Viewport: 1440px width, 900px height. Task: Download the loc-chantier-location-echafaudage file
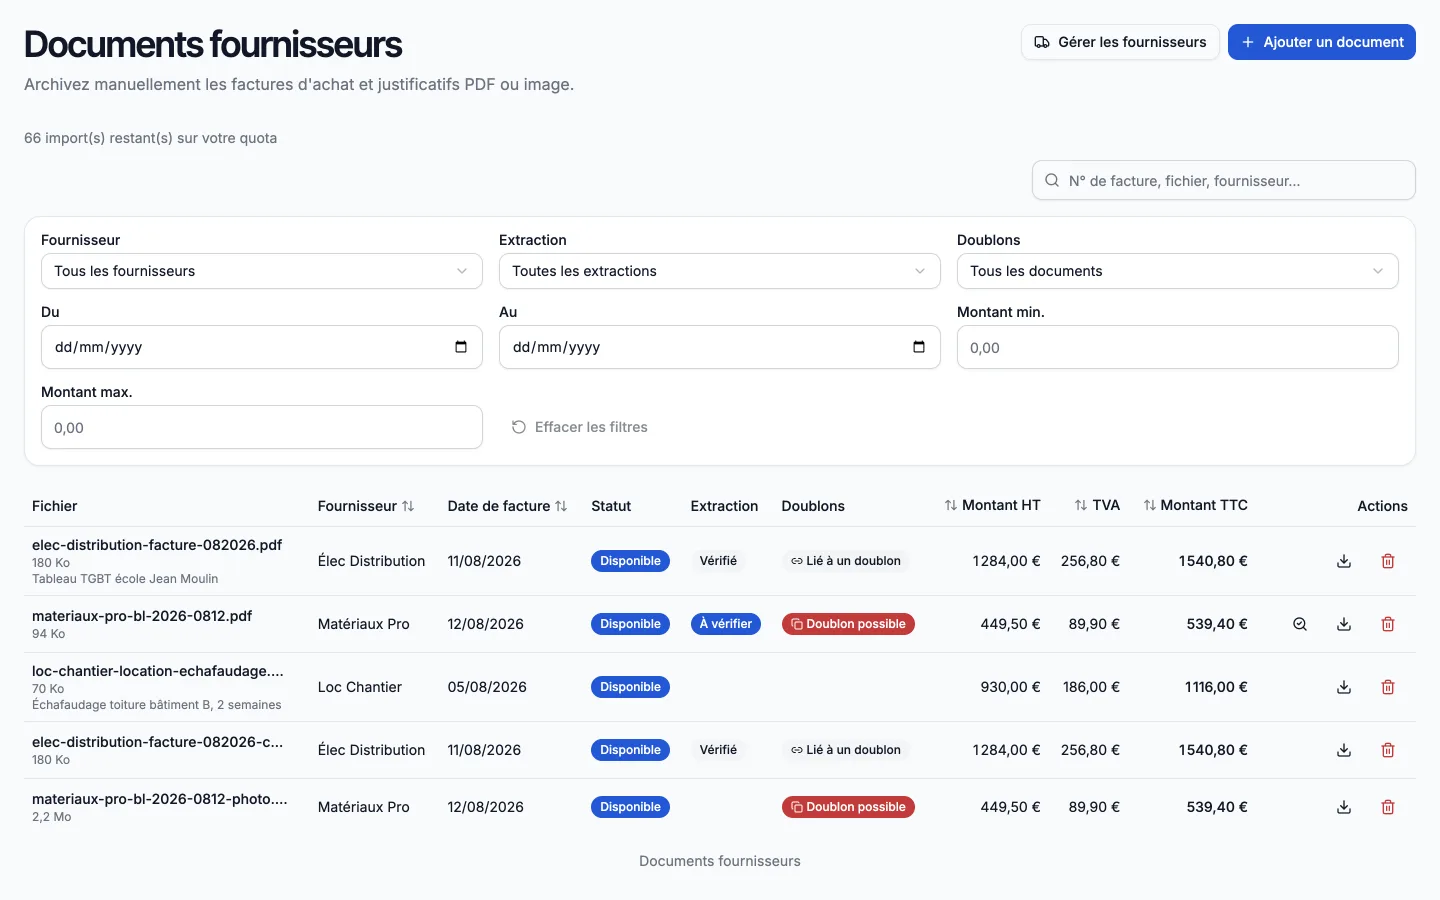pos(1344,687)
